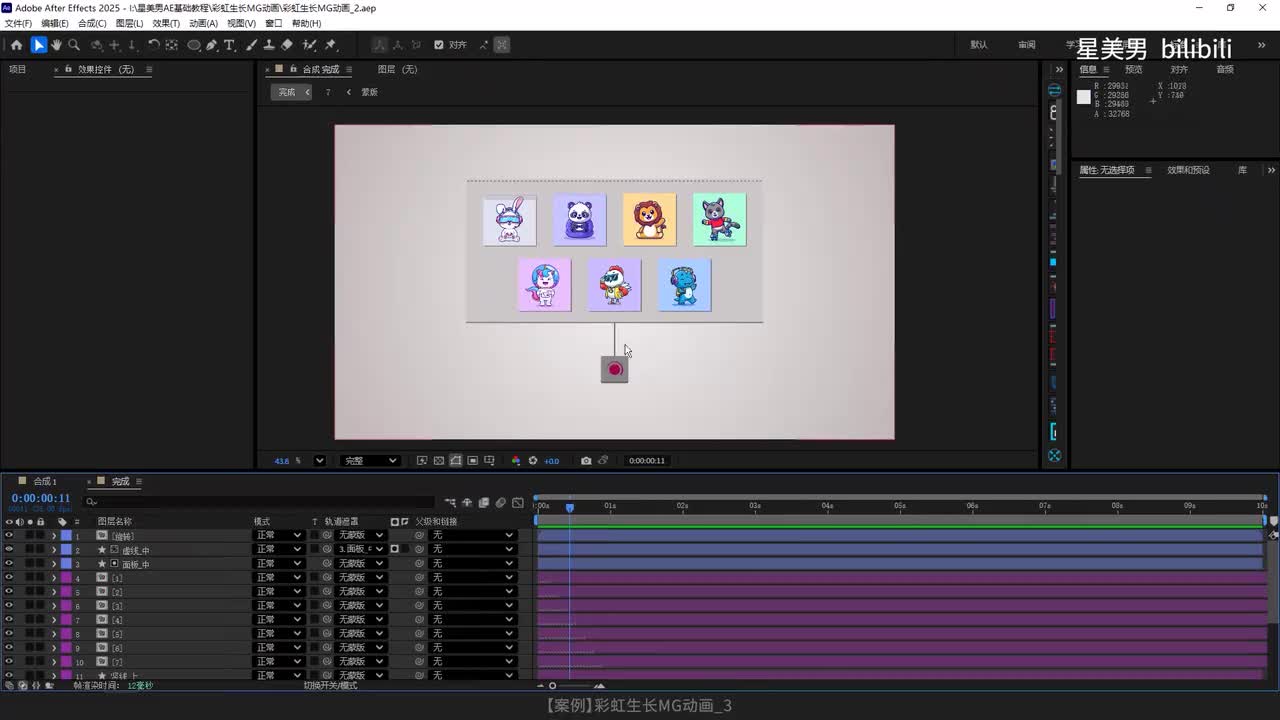The image size is (1280, 720).
Task: Open the 文件(F) menu
Action: tap(18, 24)
